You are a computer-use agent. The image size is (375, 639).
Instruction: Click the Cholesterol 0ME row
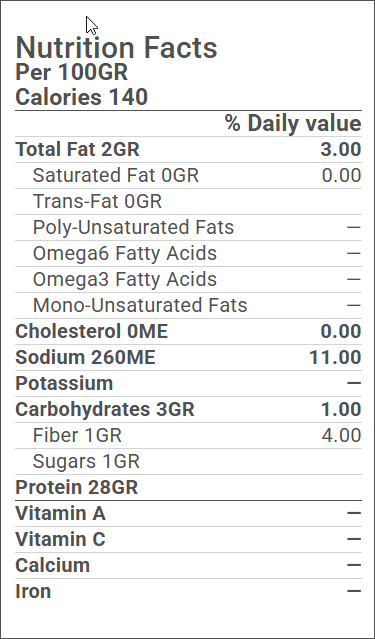click(188, 332)
